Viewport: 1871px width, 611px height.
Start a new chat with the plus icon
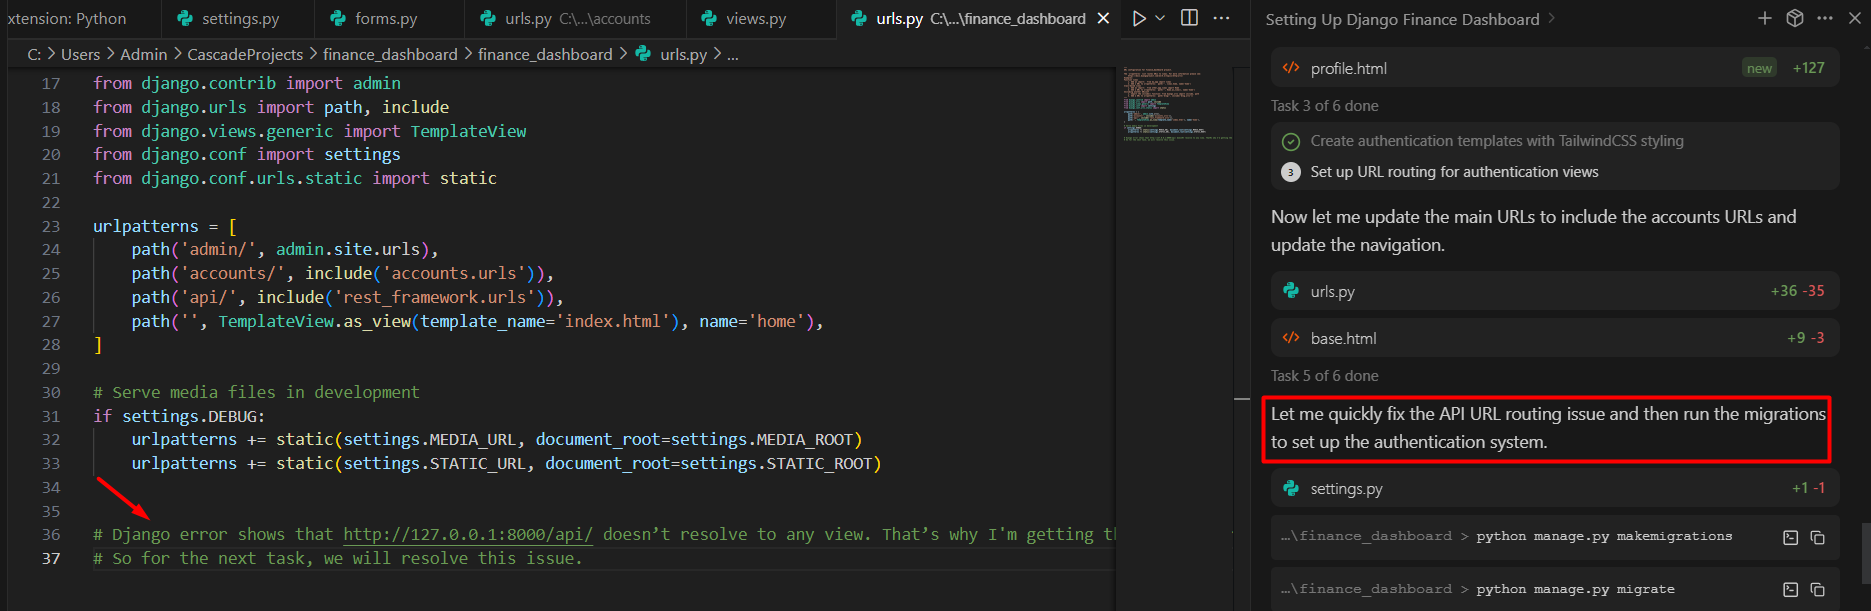[x=1765, y=18]
